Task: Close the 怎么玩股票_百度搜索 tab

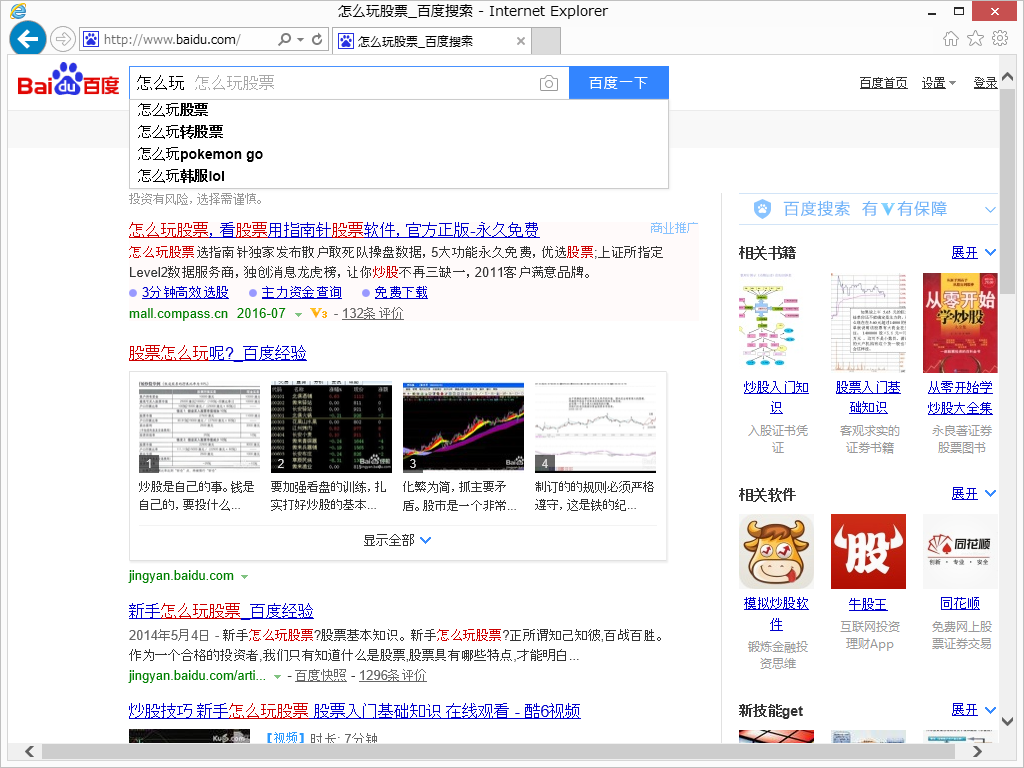Action: point(520,41)
